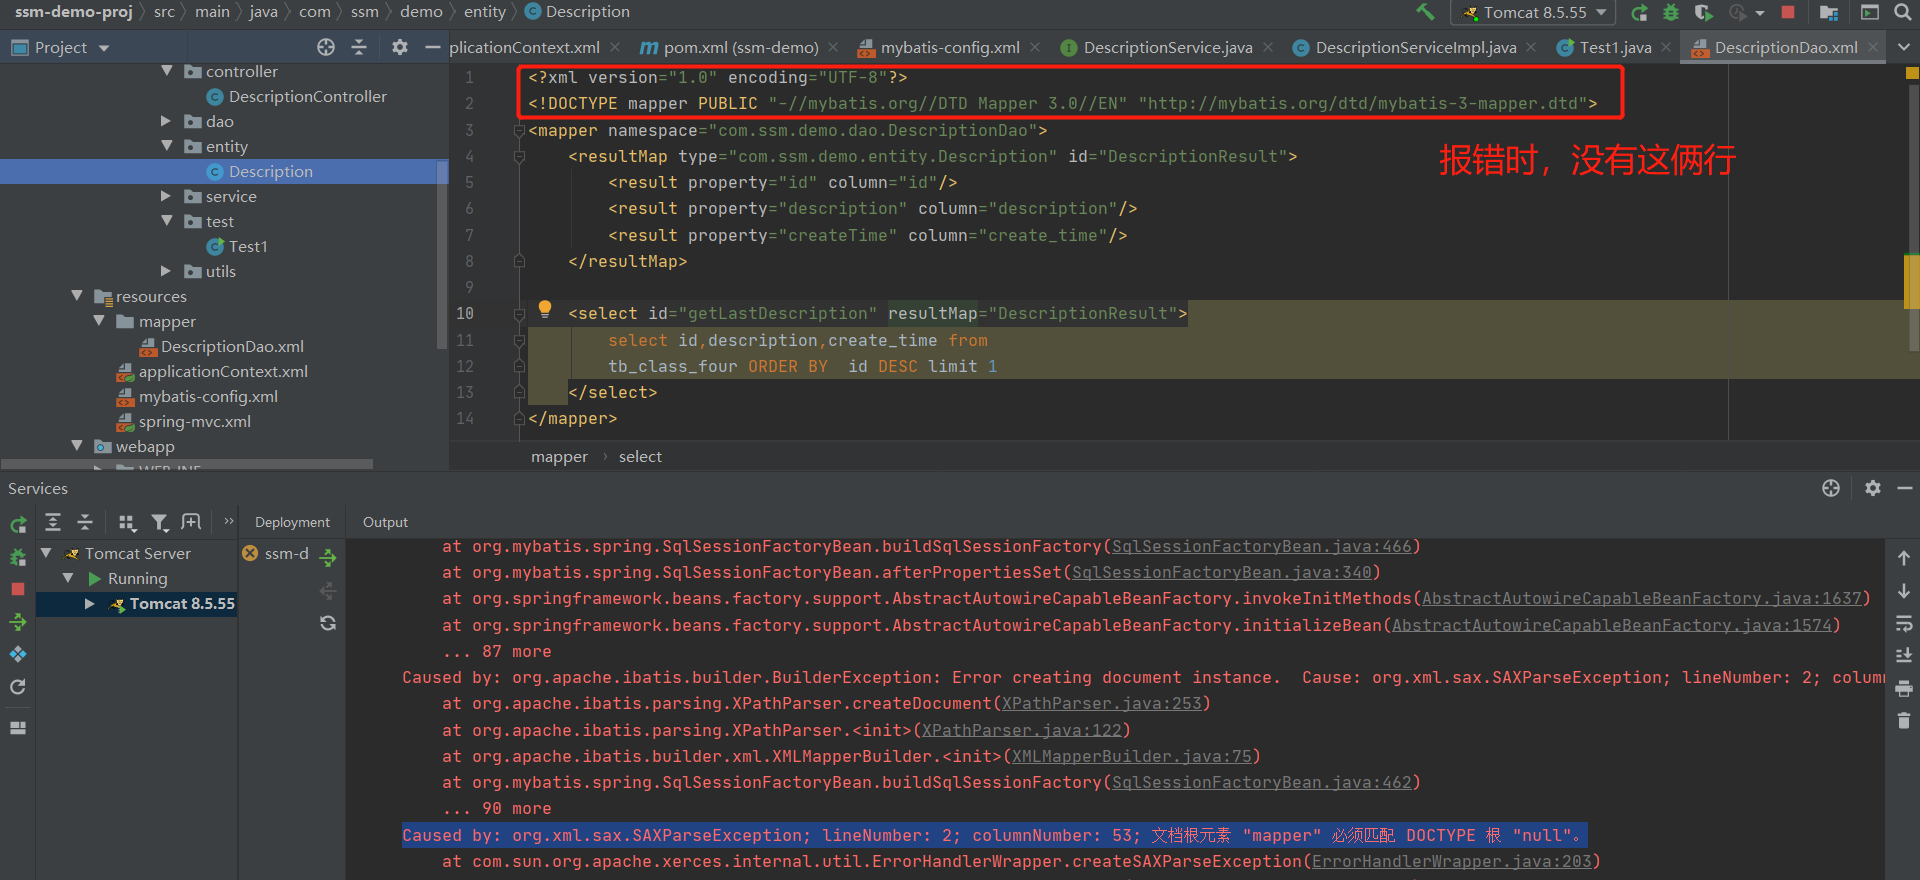Hide the Project panel with minus icon

tap(432, 47)
